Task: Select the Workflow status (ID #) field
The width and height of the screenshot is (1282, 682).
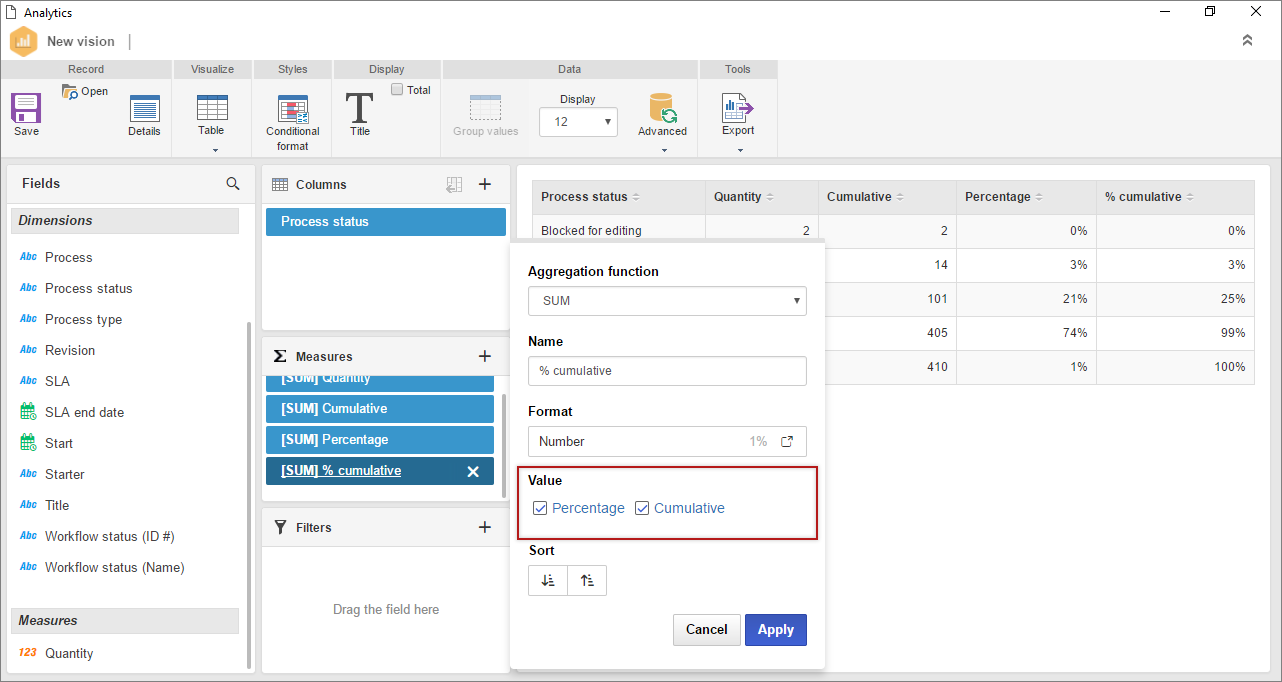Action: point(110,536)
